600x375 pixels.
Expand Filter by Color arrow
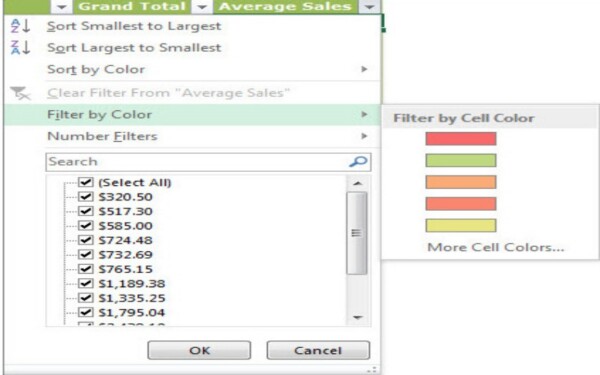click(364, 114)
